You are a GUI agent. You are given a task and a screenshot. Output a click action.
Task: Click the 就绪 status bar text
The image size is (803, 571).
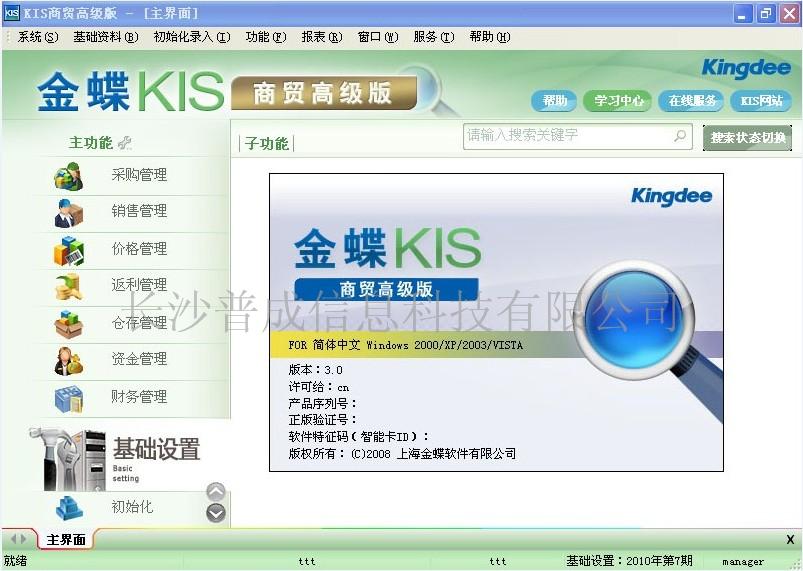pos(15,561)
